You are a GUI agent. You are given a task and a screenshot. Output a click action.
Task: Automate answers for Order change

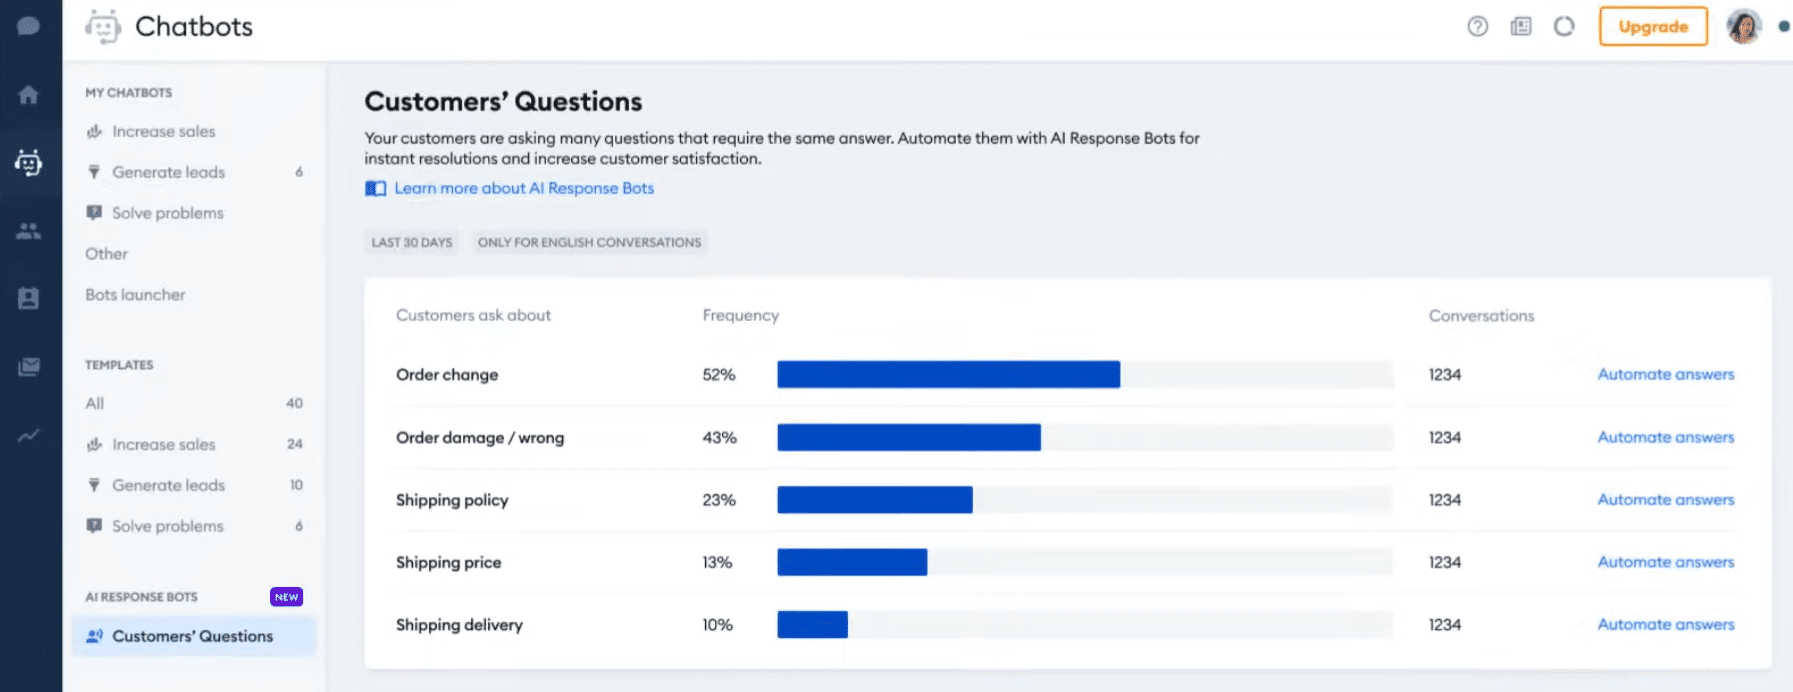(1665, 374)
